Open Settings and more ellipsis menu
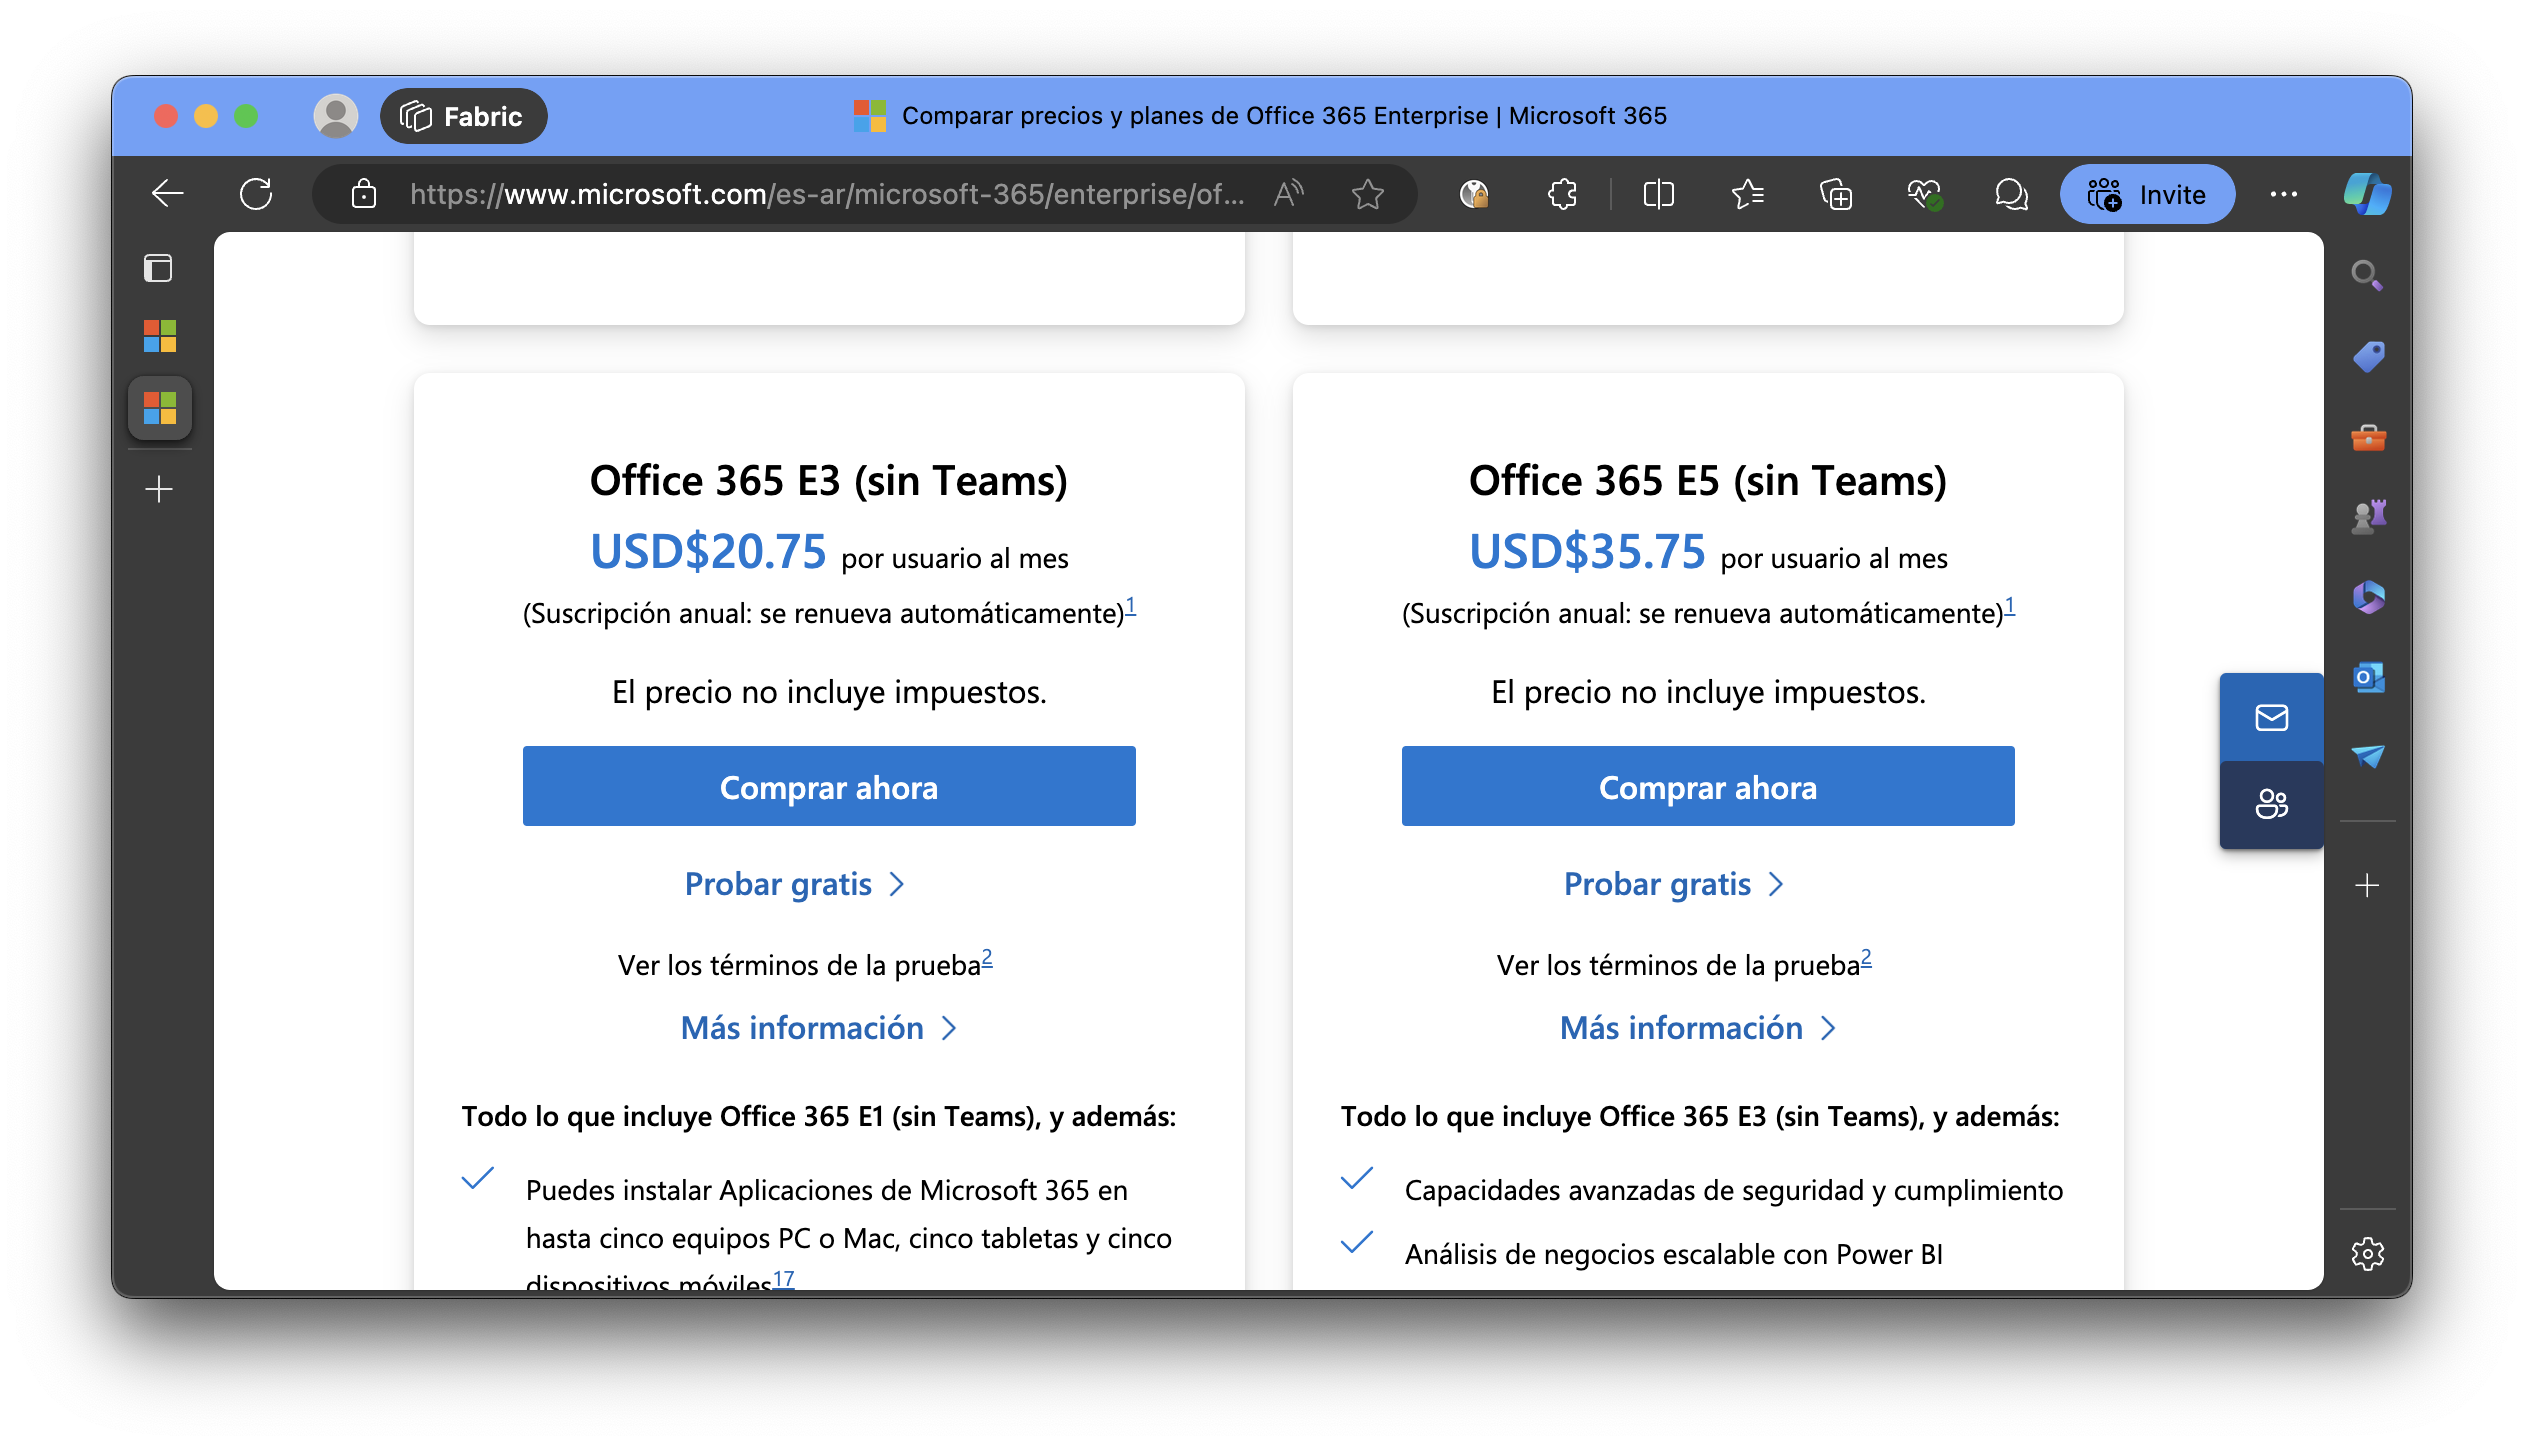The width and height of the screenshot is (2524, 1446). pyautogui.click(x=2283, y=194)
